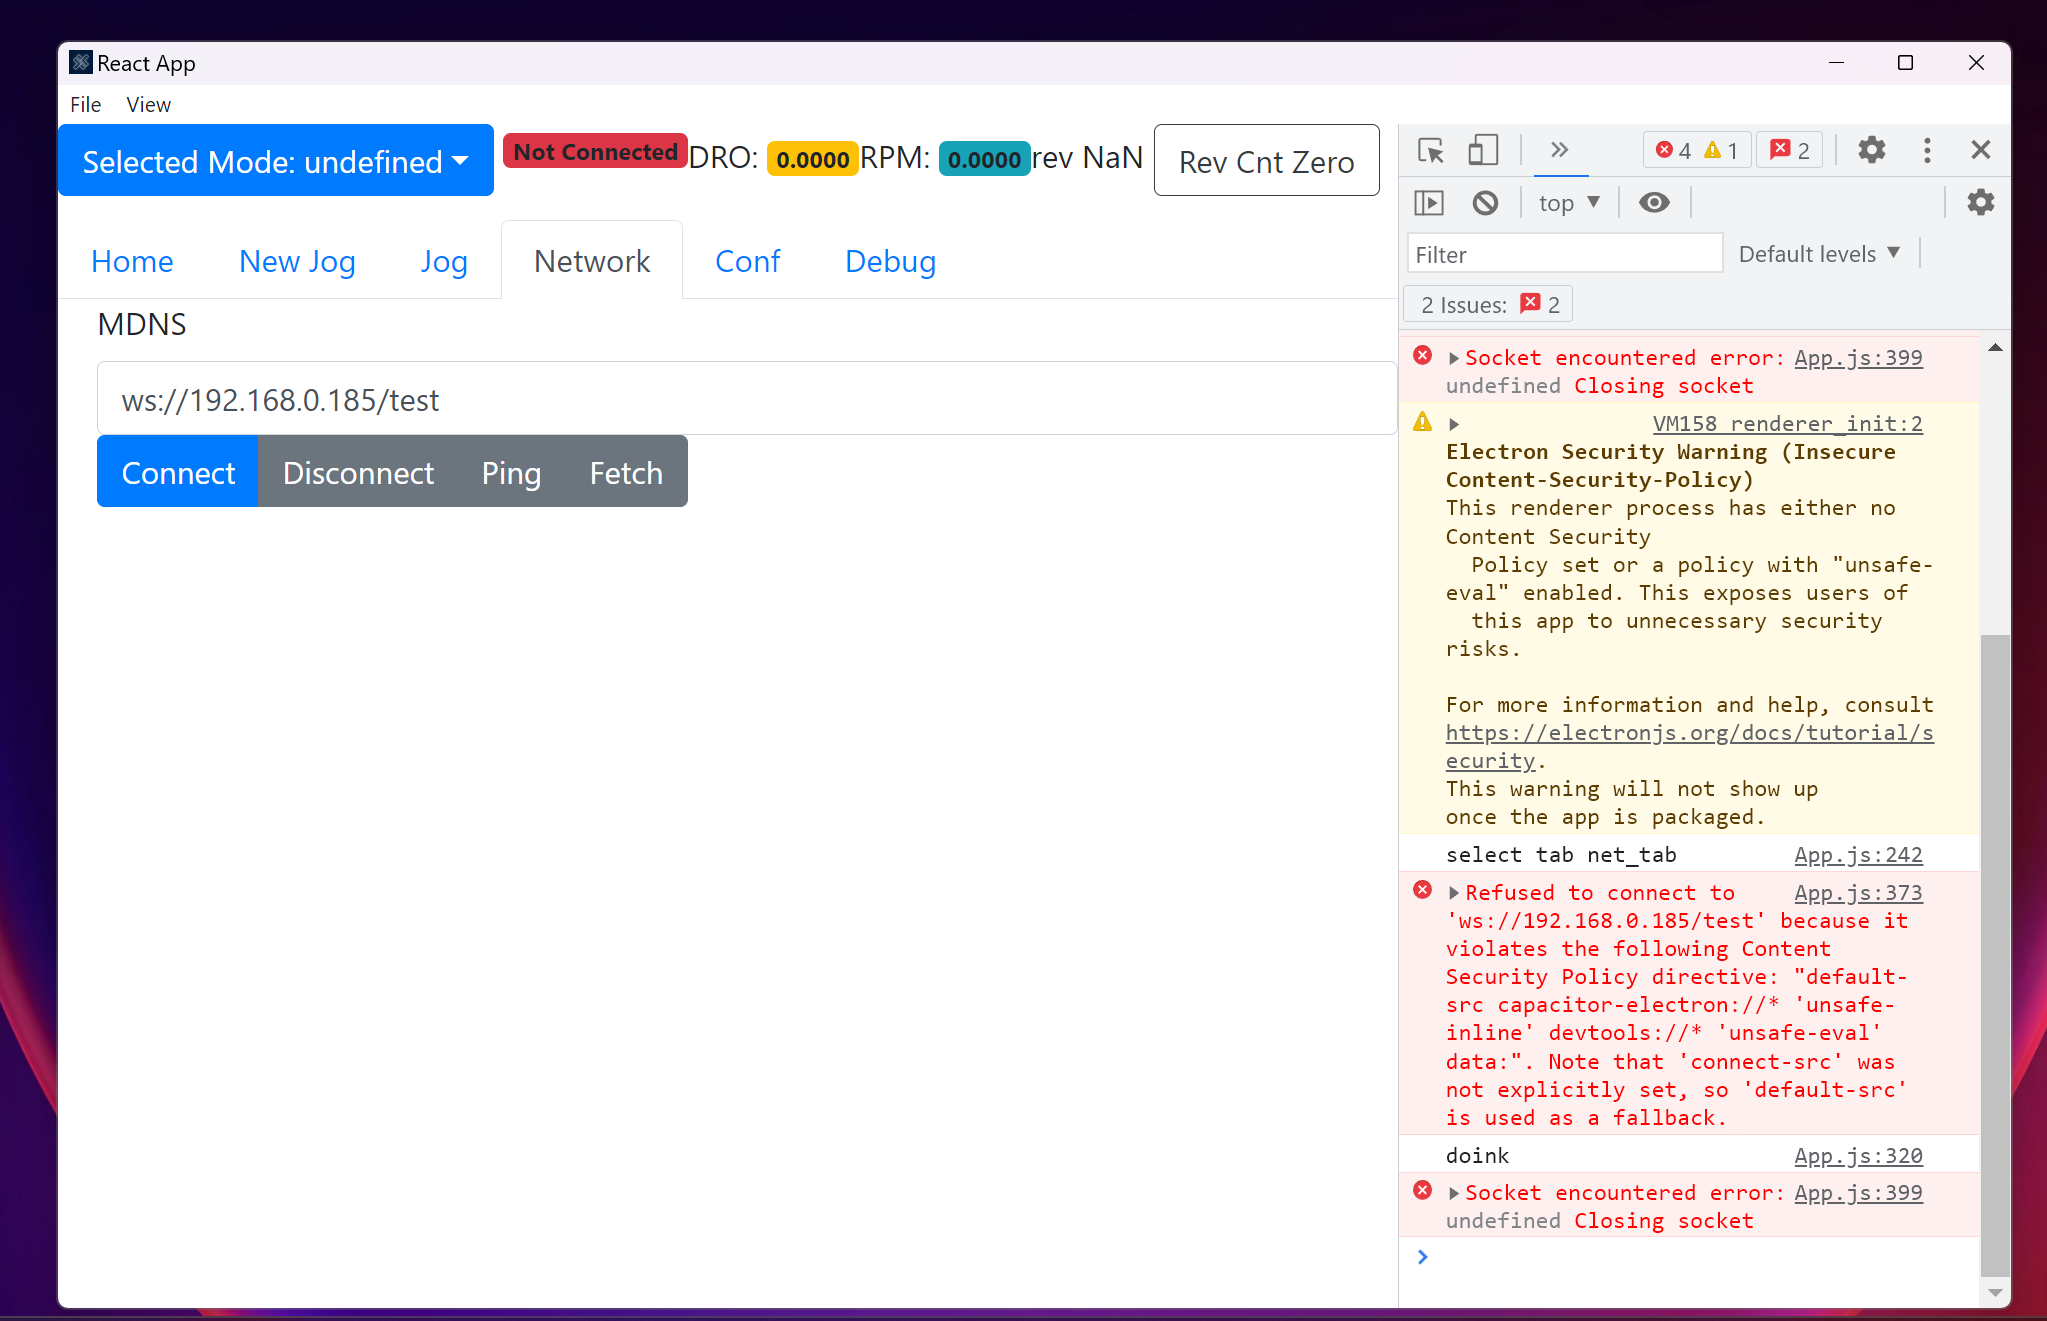Viewport: 2047px width, 1321px height.
Task: Close the DevTools panel
Action: click(1980, 150)
